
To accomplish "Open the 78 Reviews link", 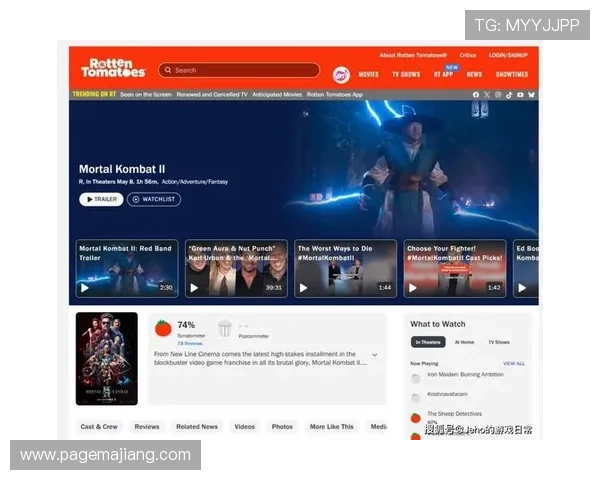I will click(x=189, y=343).
